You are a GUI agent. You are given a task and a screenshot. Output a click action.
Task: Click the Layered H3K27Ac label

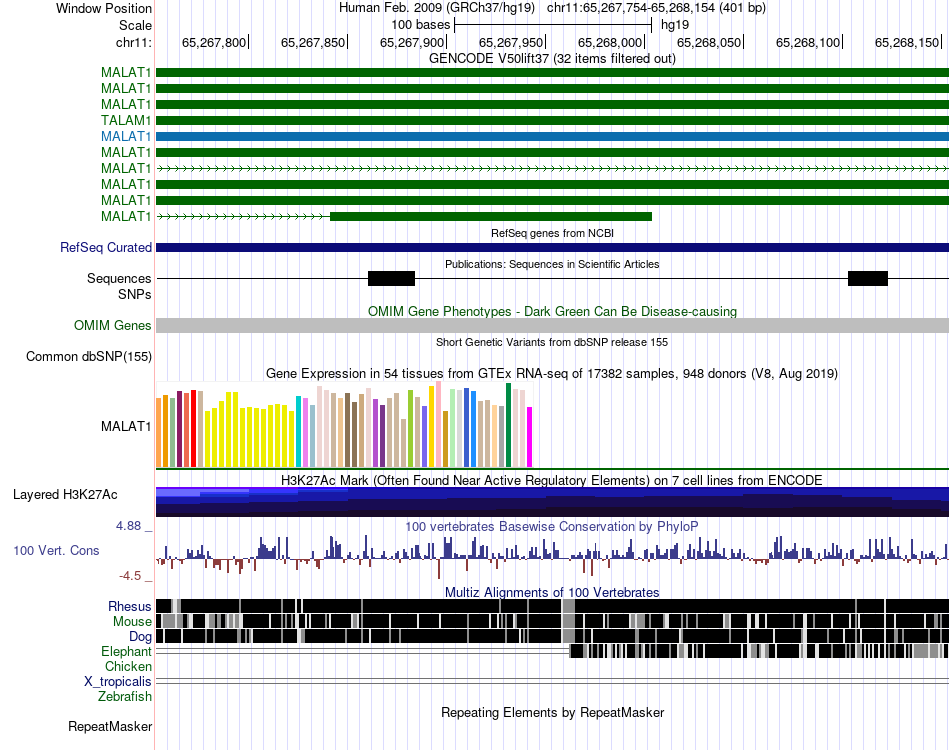pos(65,495)
